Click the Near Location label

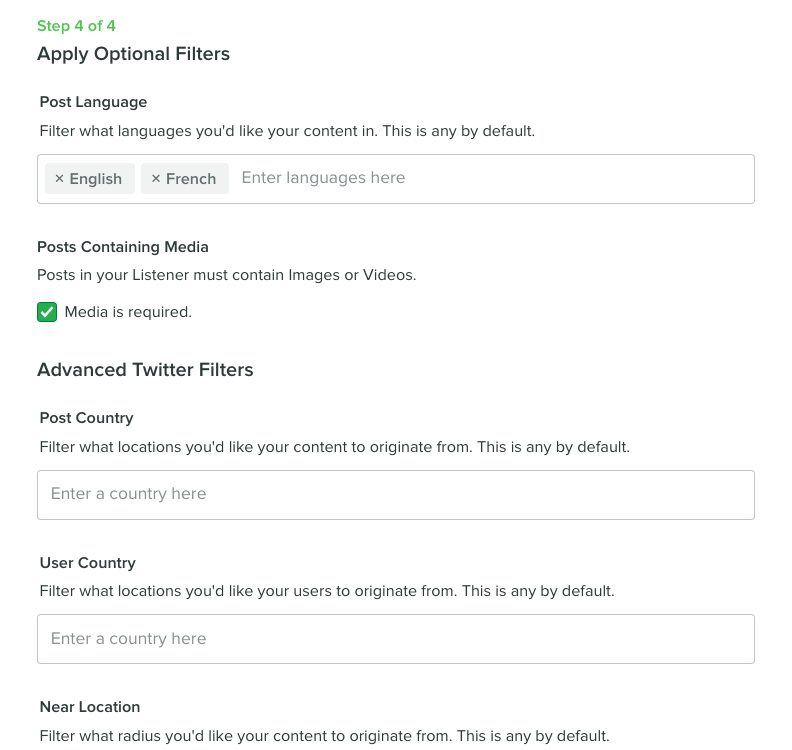[90, 707]
